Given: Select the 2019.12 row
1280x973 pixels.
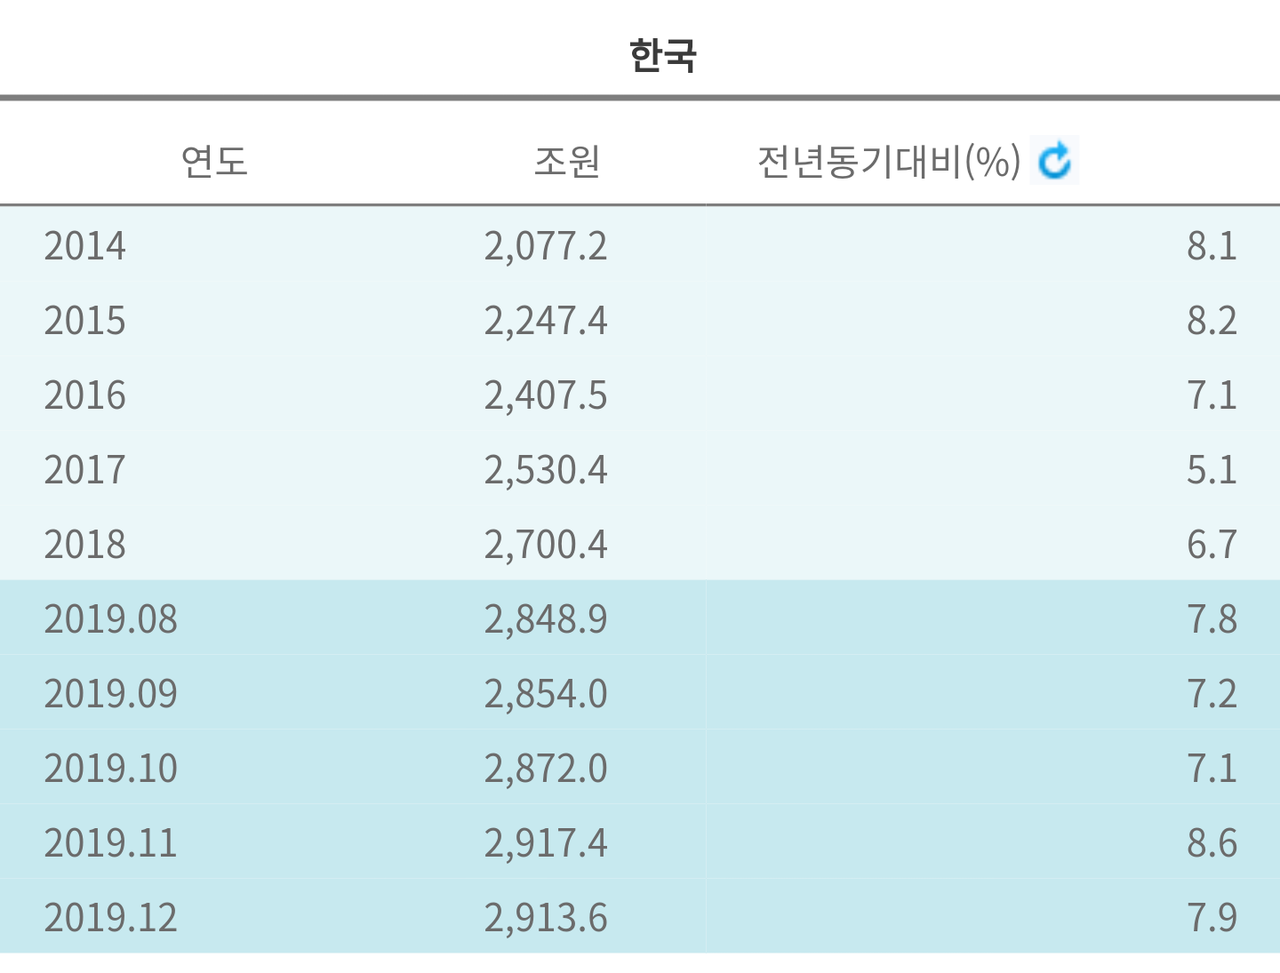Looking at the screenshot, I should (x=111, y=917).
